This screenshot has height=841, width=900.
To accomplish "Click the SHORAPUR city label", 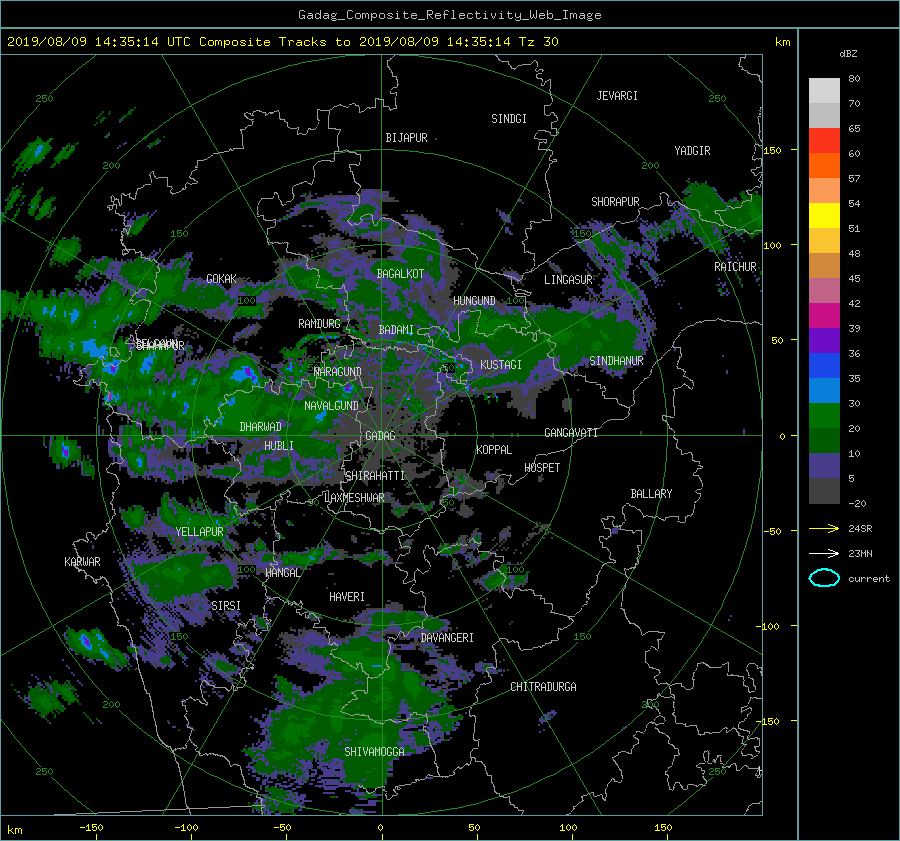I will point(615,202).
